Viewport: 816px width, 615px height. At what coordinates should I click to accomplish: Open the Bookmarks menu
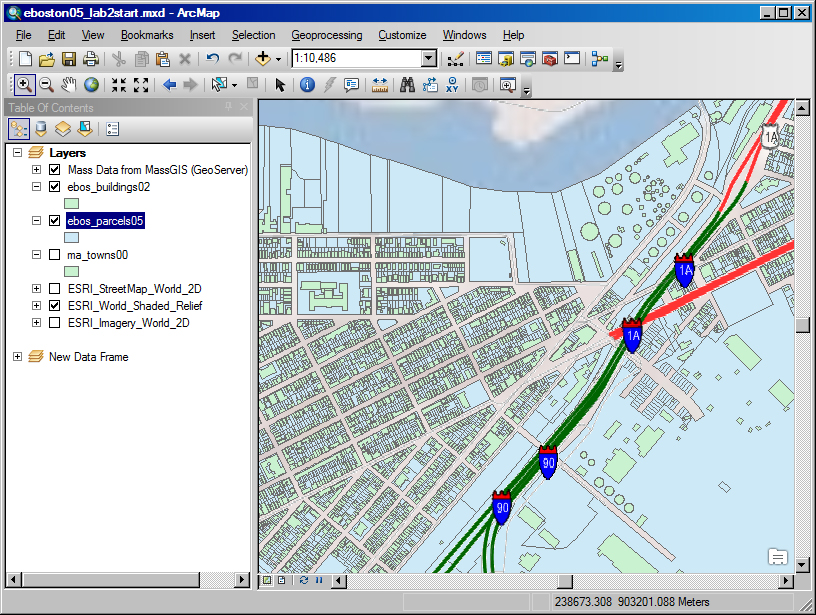tap(147, 35)
